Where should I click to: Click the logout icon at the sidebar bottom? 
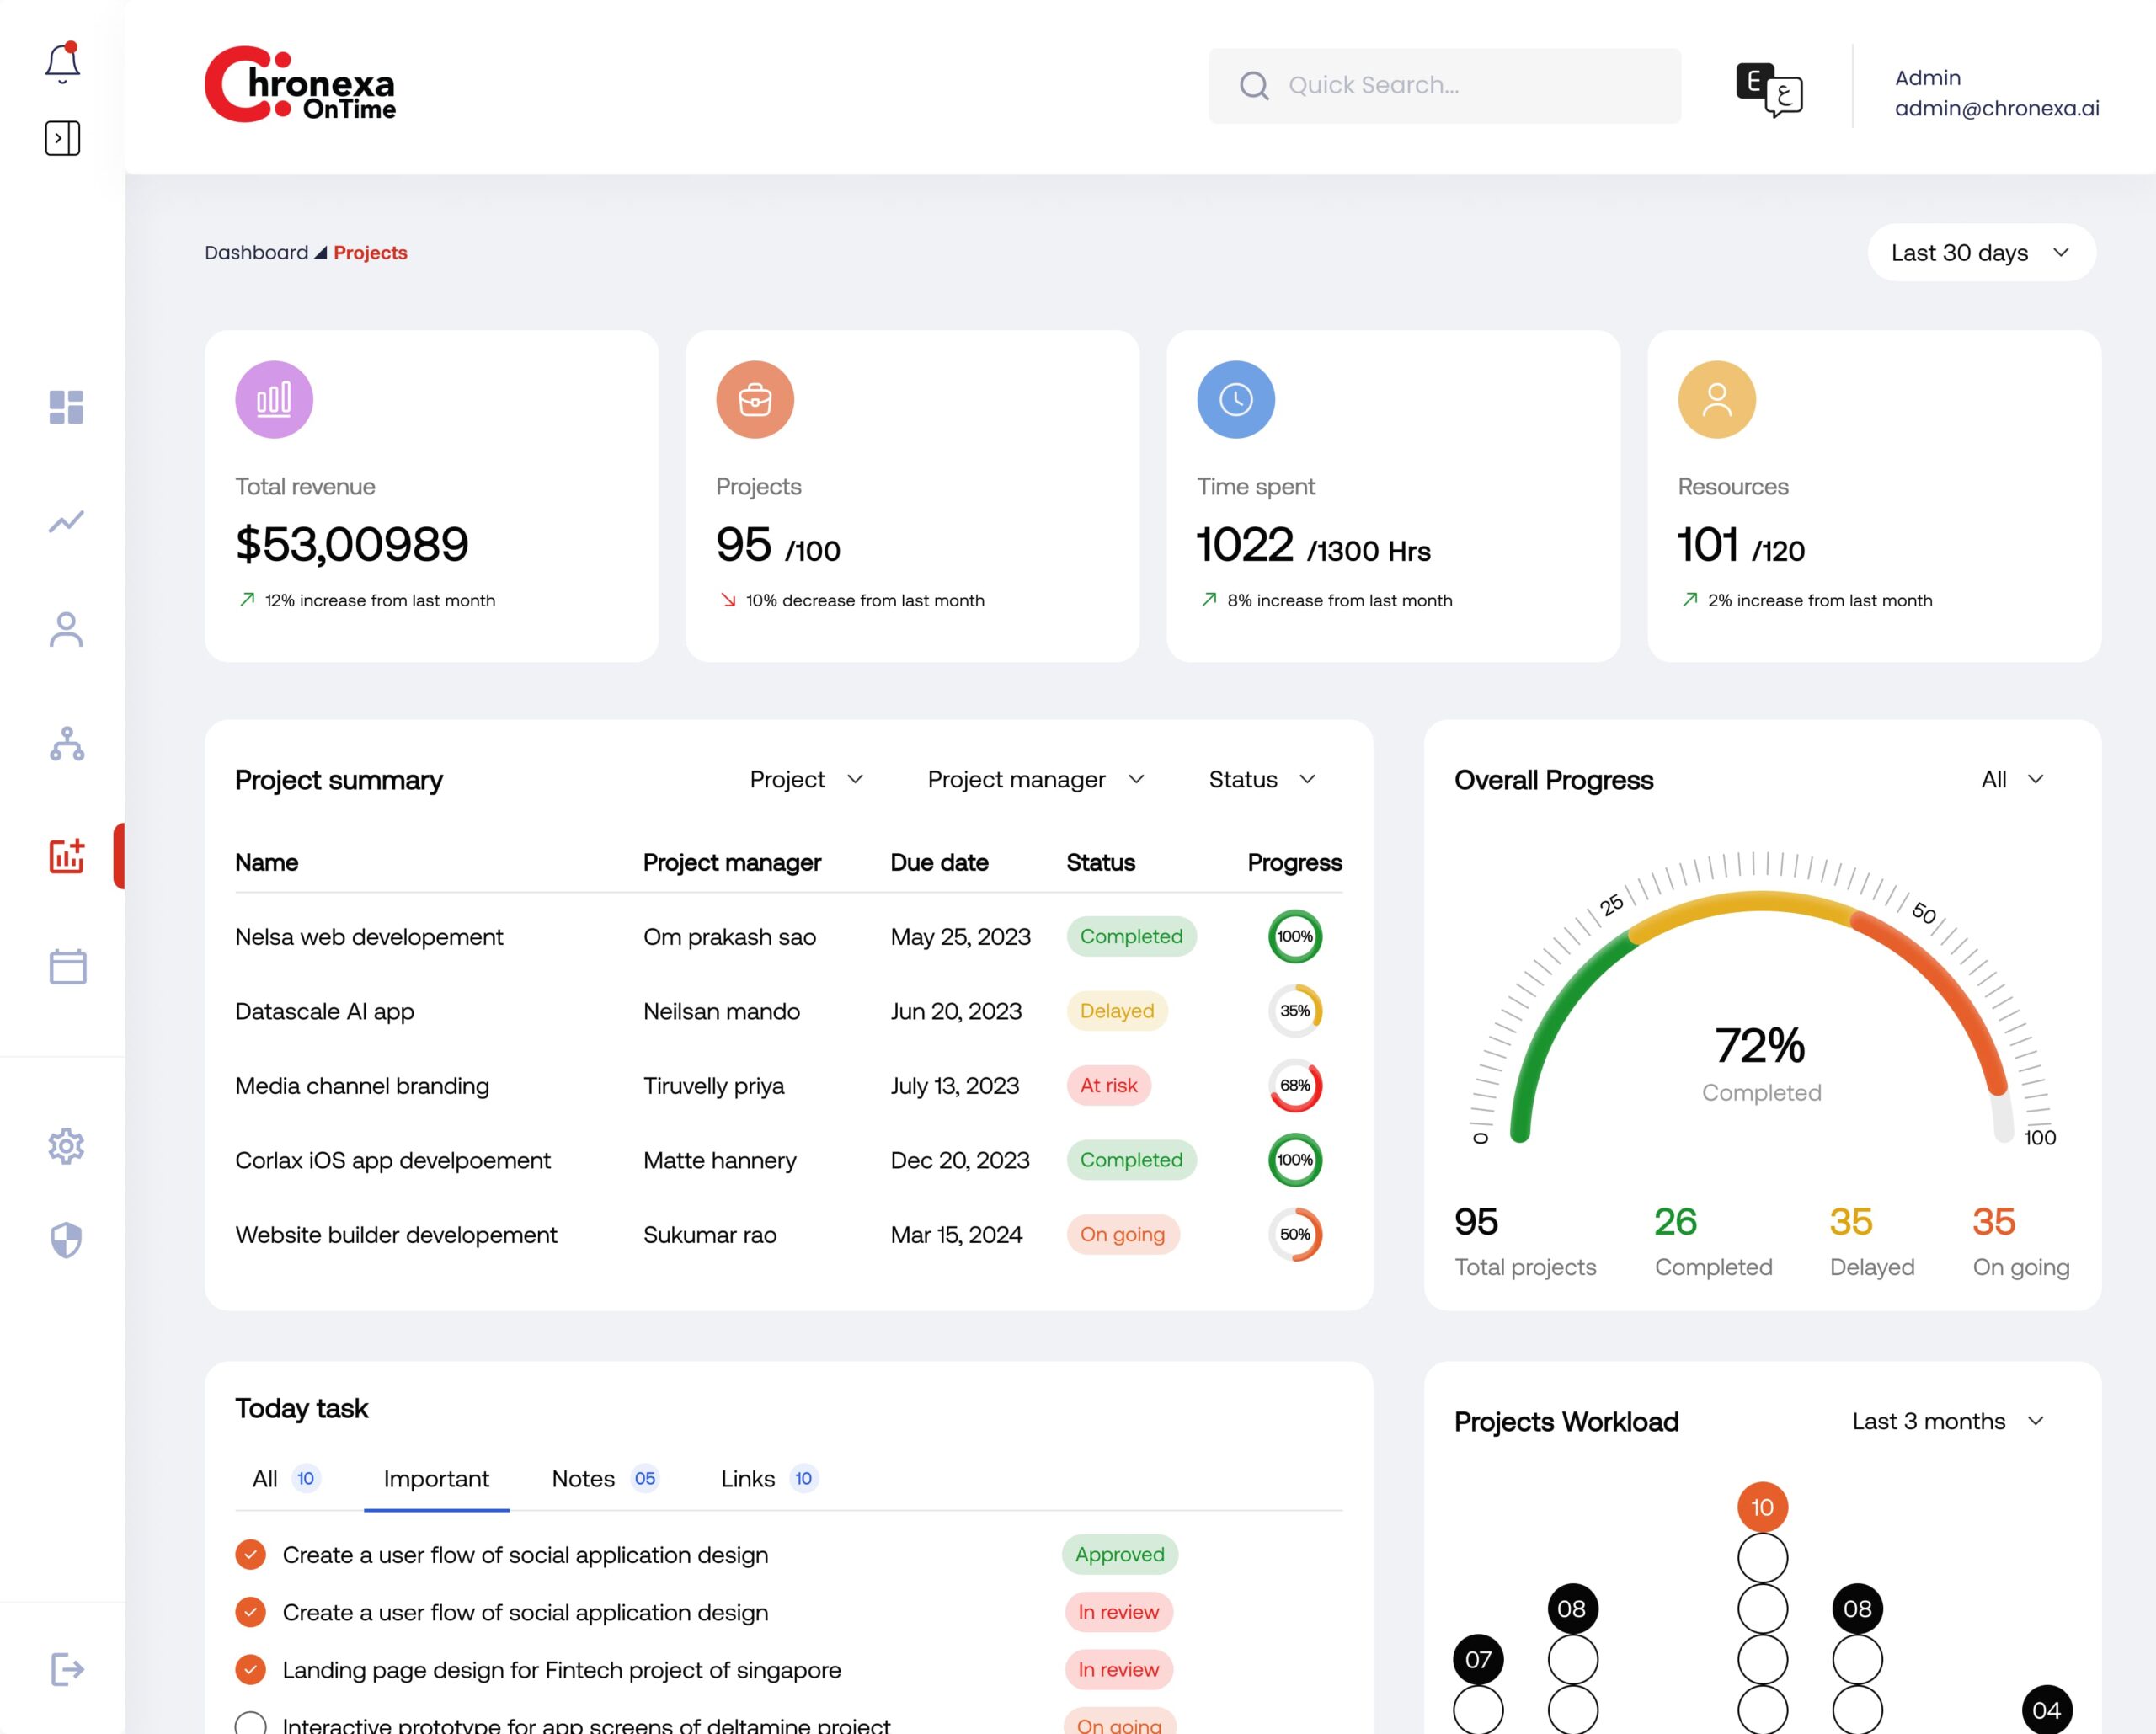click(66, 1668)
